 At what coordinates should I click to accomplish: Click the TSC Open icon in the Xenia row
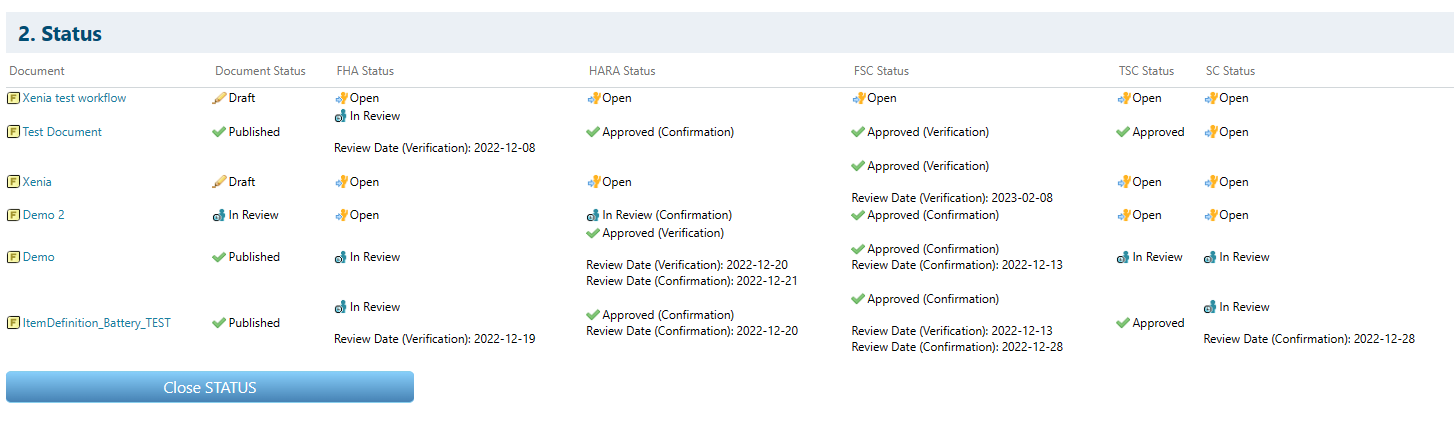click(1123, 182)
